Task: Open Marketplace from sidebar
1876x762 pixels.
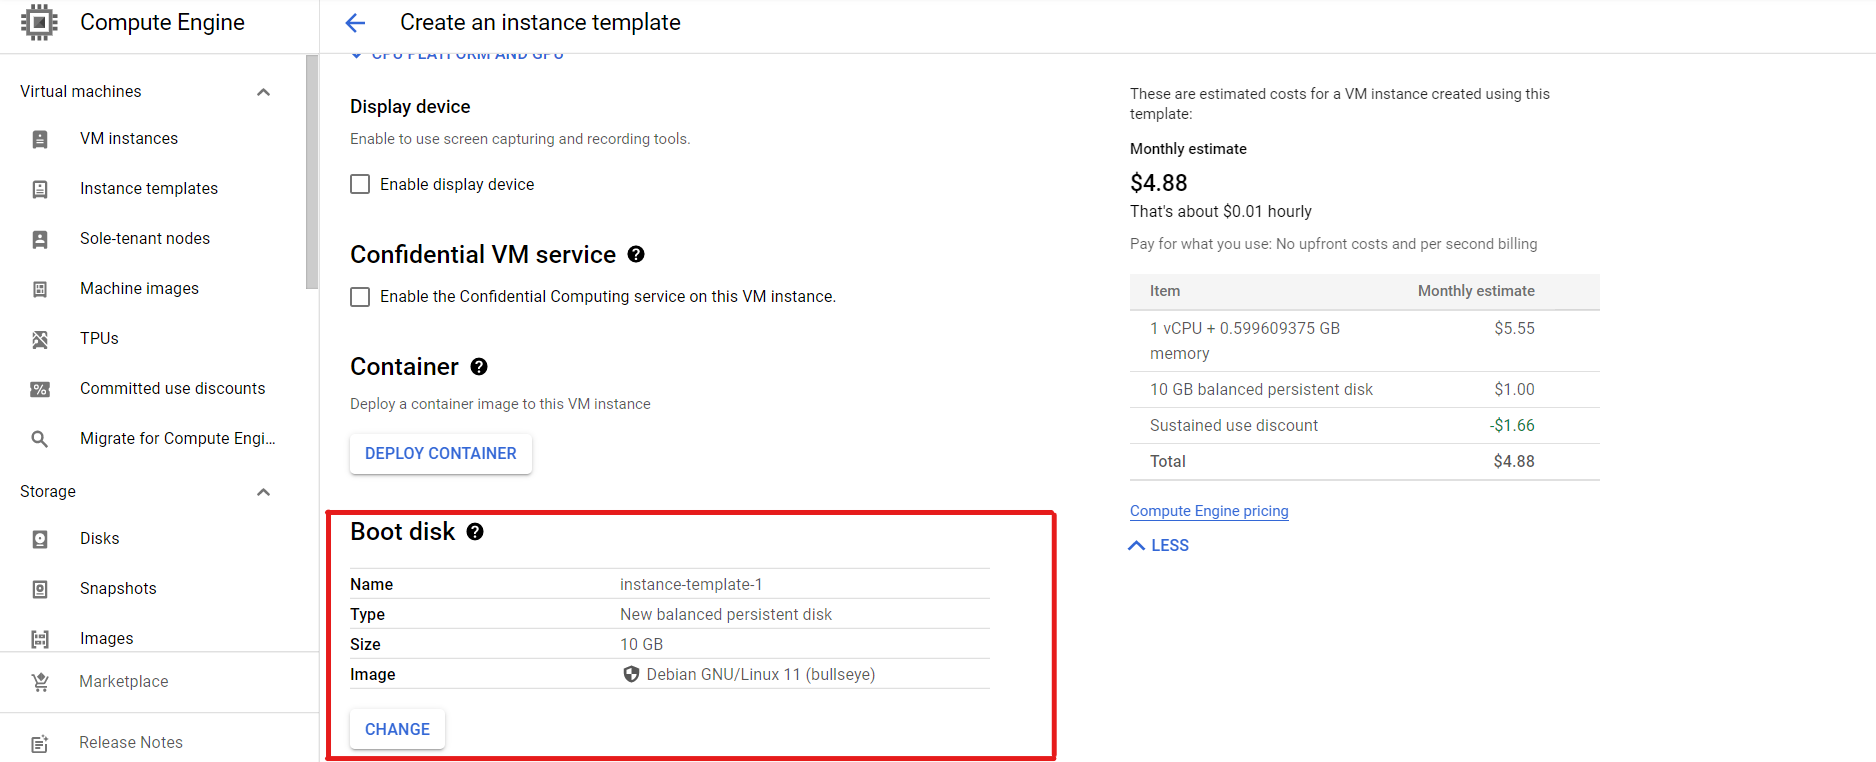Action: tap(124, 681)
